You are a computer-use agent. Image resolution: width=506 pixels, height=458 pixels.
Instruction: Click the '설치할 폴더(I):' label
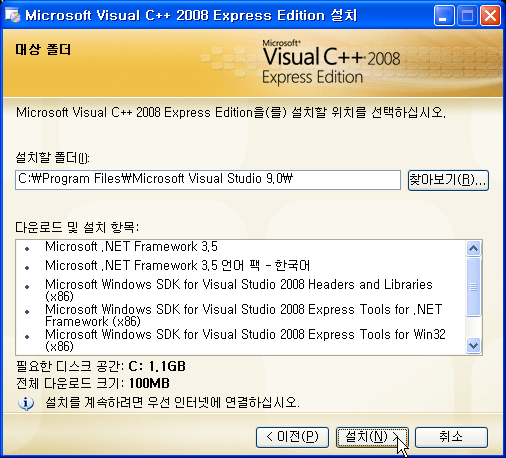coord(52,158)
